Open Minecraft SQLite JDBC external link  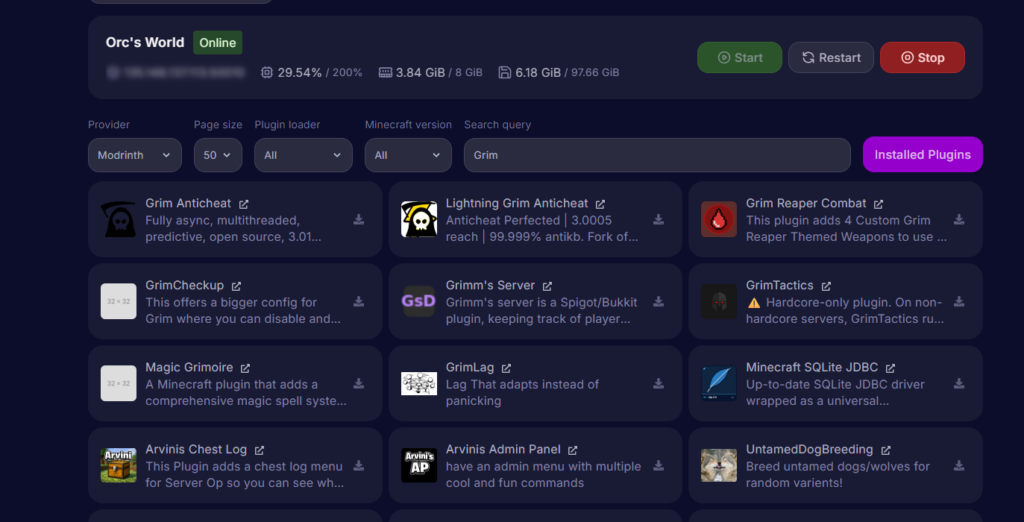tap(891, 368)
